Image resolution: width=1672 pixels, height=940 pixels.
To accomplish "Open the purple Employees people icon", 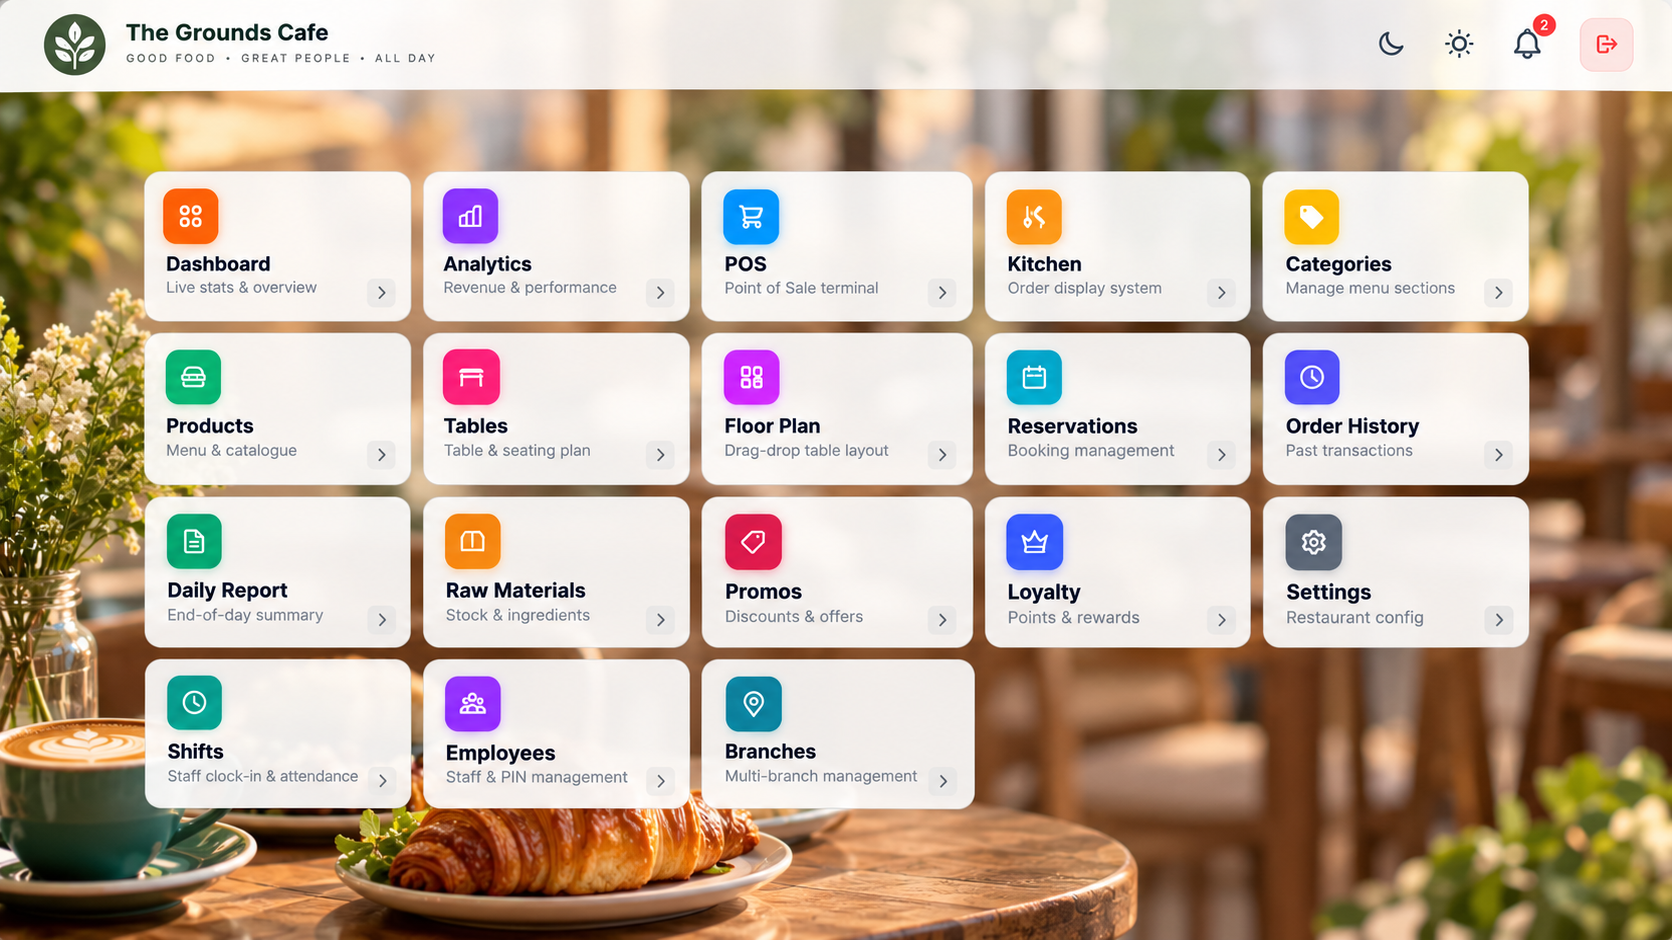I will [x=472, y=704].
